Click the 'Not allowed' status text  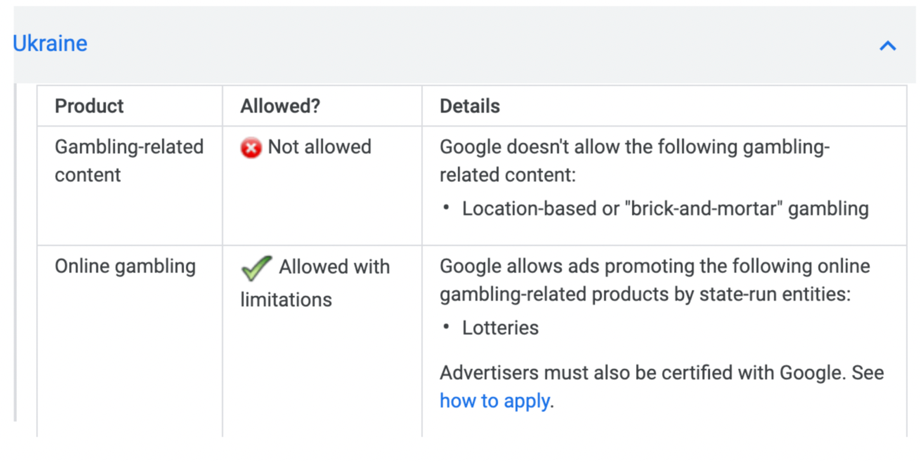tap(319, 147)
